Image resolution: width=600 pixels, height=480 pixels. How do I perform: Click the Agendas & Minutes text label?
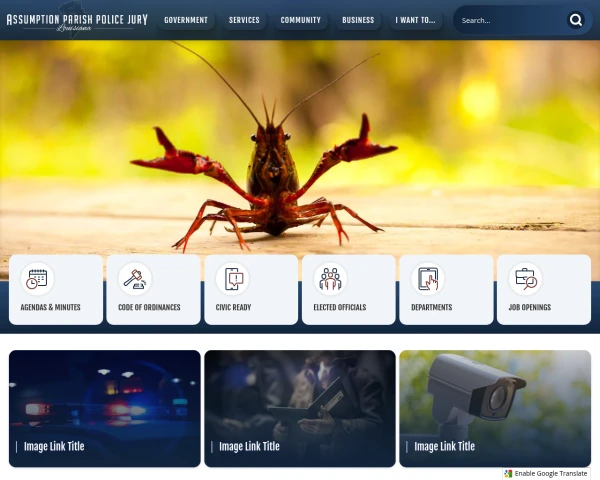pyautogui.click(x=50, y=307)
